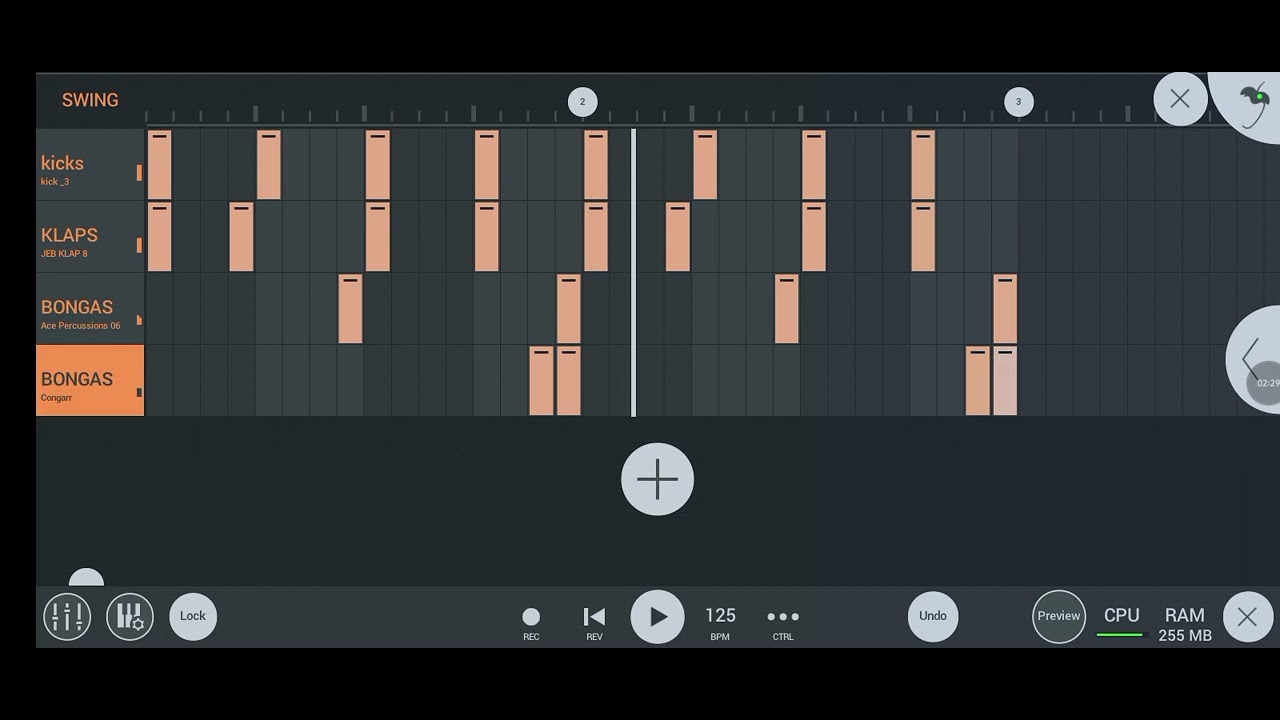Select the Congarr BONGAS channel
Viewport: 1280px width, 720px height.
90,380
